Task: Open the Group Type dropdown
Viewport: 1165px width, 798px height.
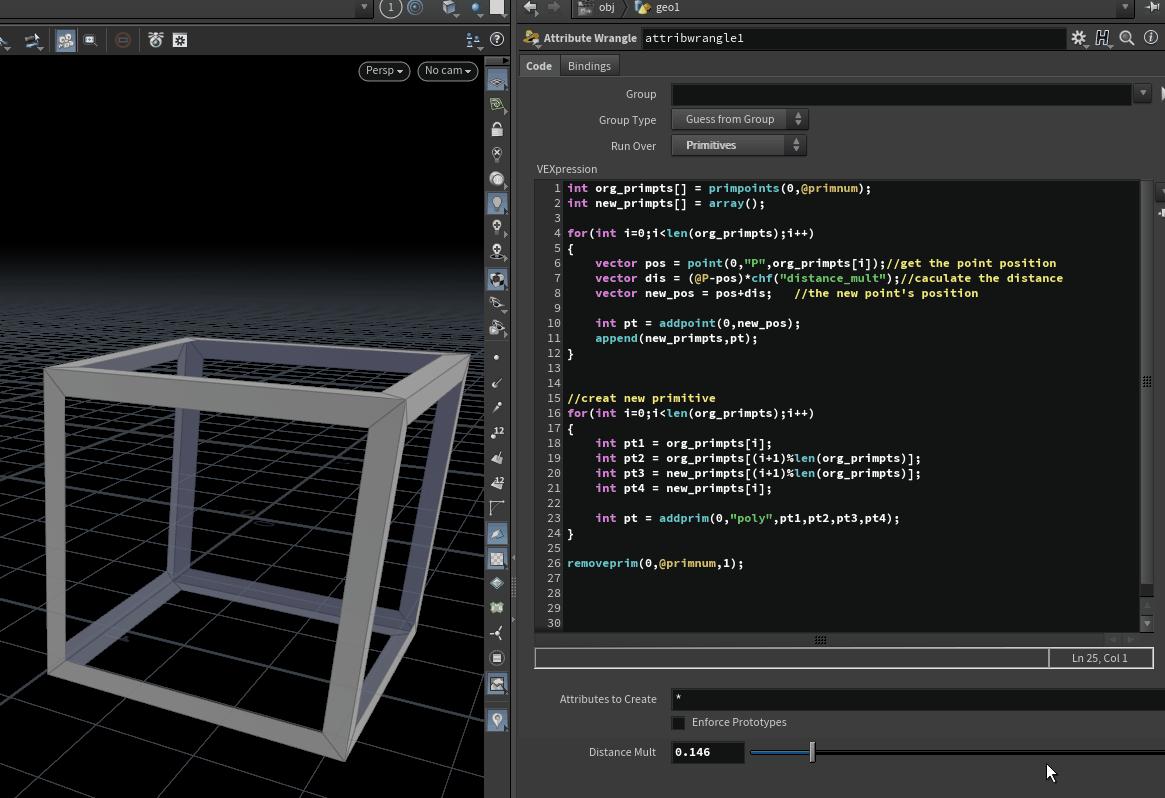Action: point(739,120)
